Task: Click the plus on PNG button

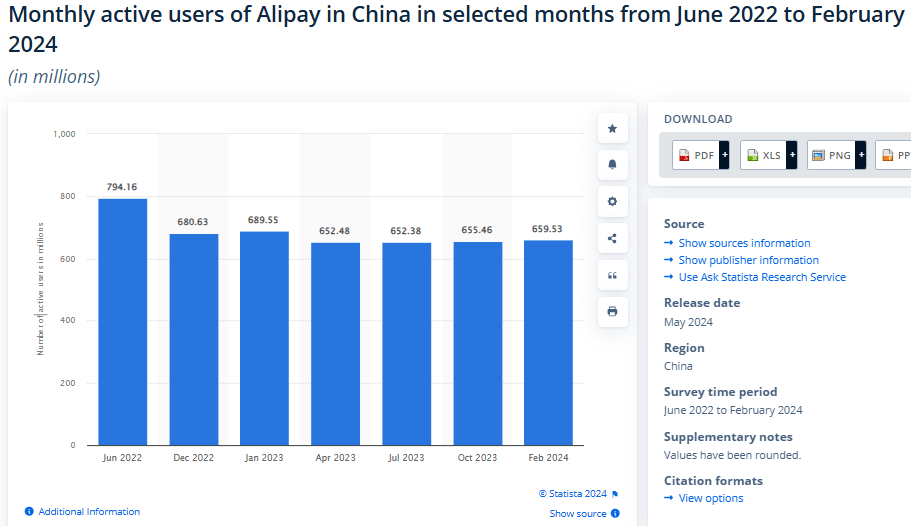Action: (x=861, y=155)
